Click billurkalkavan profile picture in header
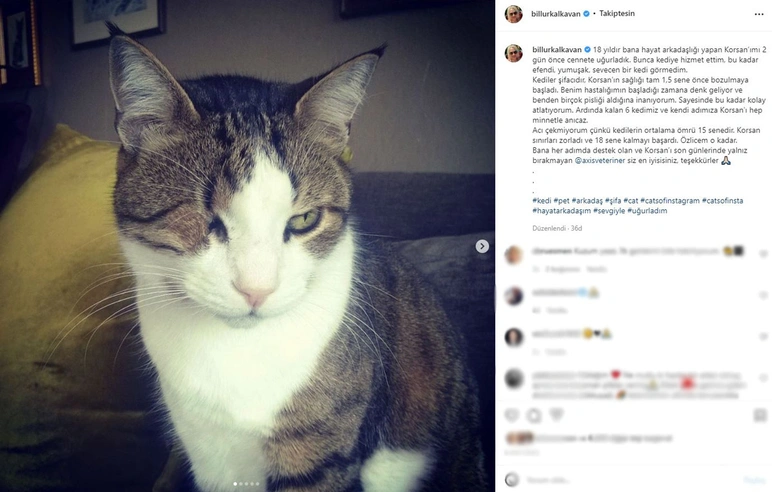The image size is (772, 492). click(514, 14)
